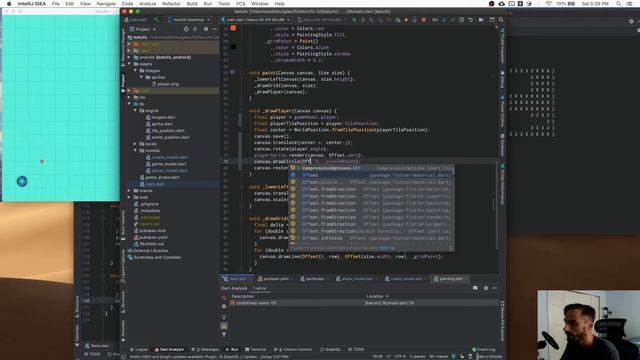The height and width of the screenshot is (360, 640).
Task: Click the Dart Analysis error row
Action: [x=363, y=303]
